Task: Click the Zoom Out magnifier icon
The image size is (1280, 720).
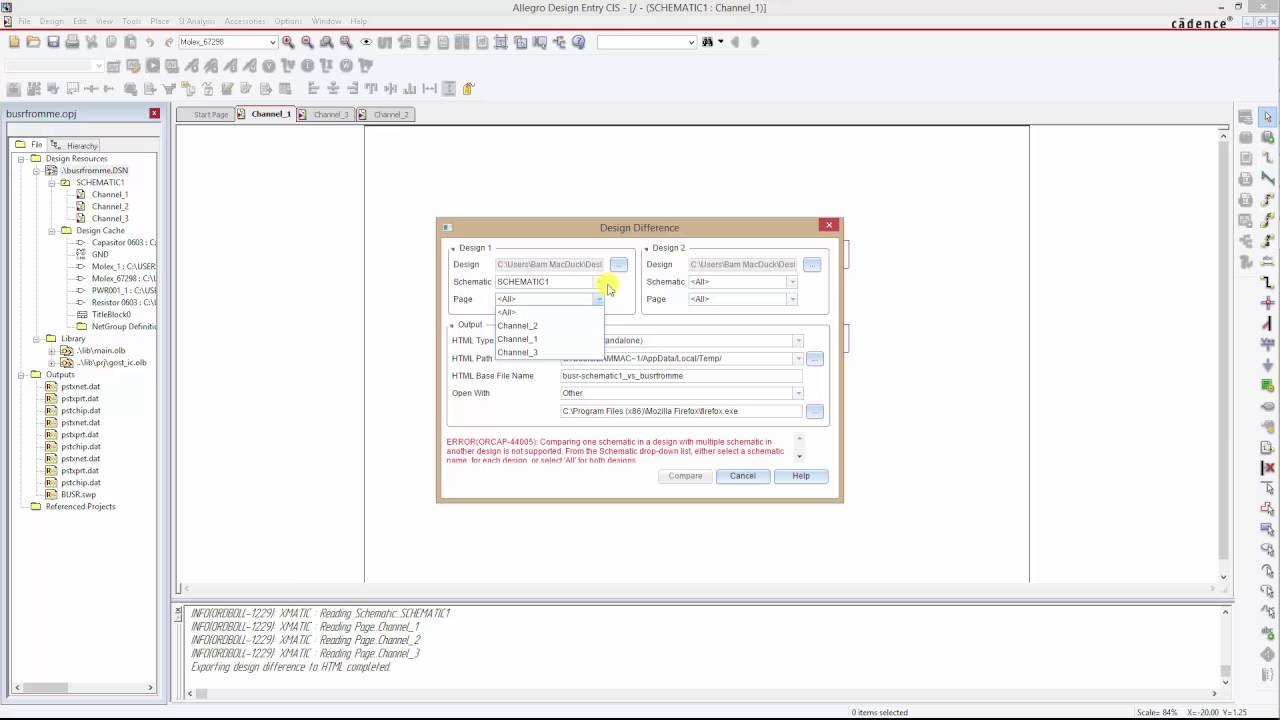Action: point(307,42)
